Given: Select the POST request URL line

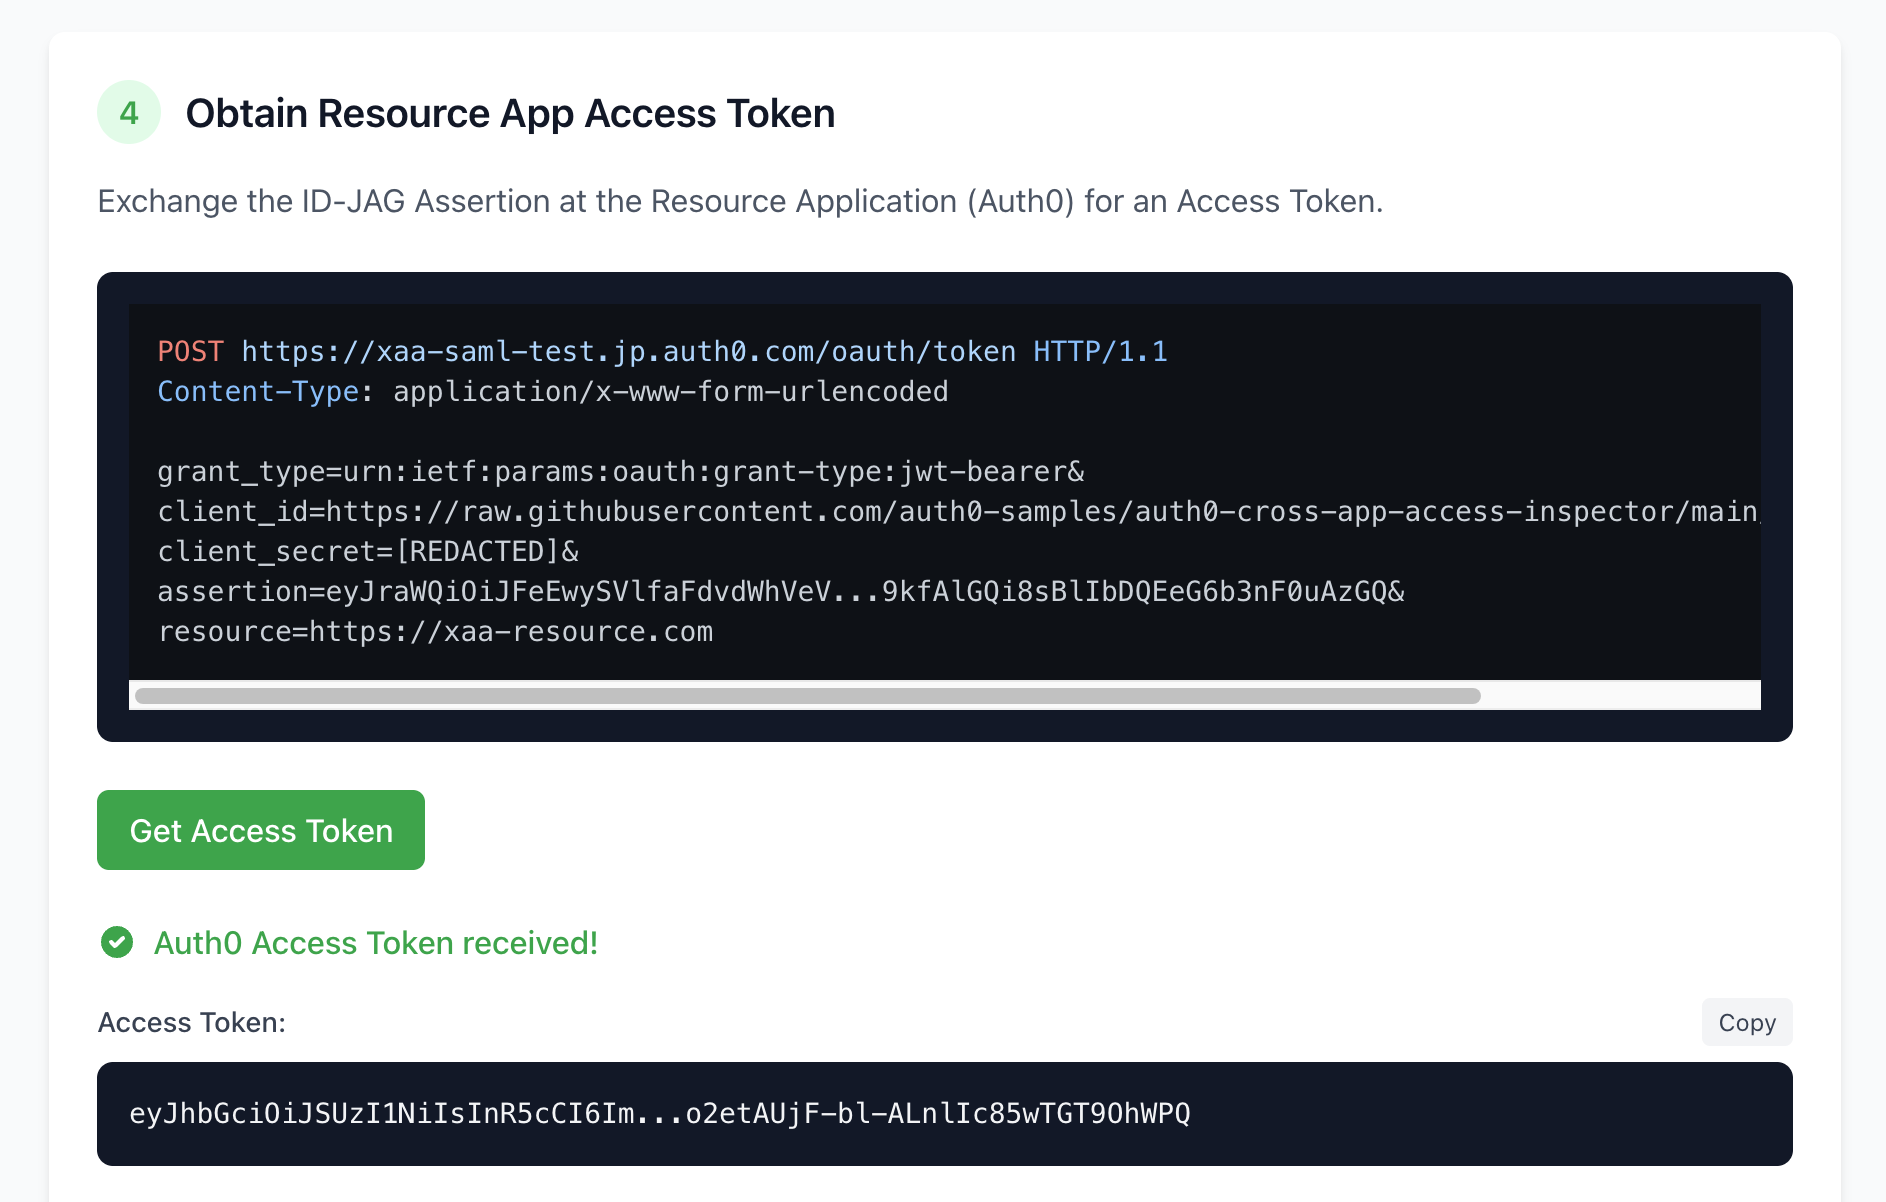Looking at the screenshot, I should 662,352.
